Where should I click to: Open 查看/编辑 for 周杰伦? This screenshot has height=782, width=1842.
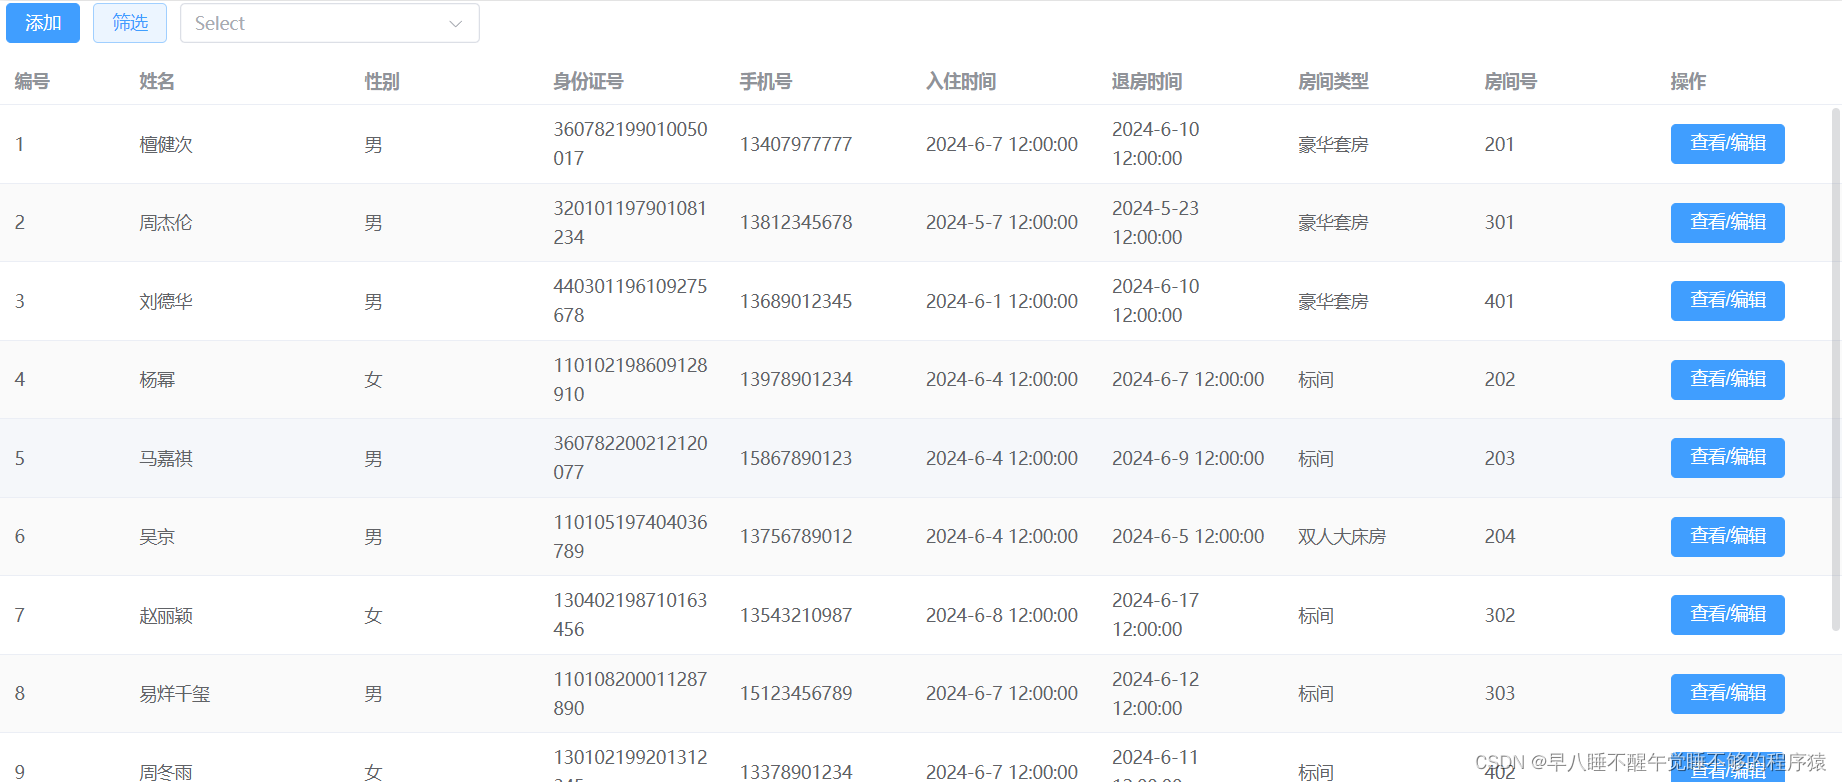(1727, 222)
